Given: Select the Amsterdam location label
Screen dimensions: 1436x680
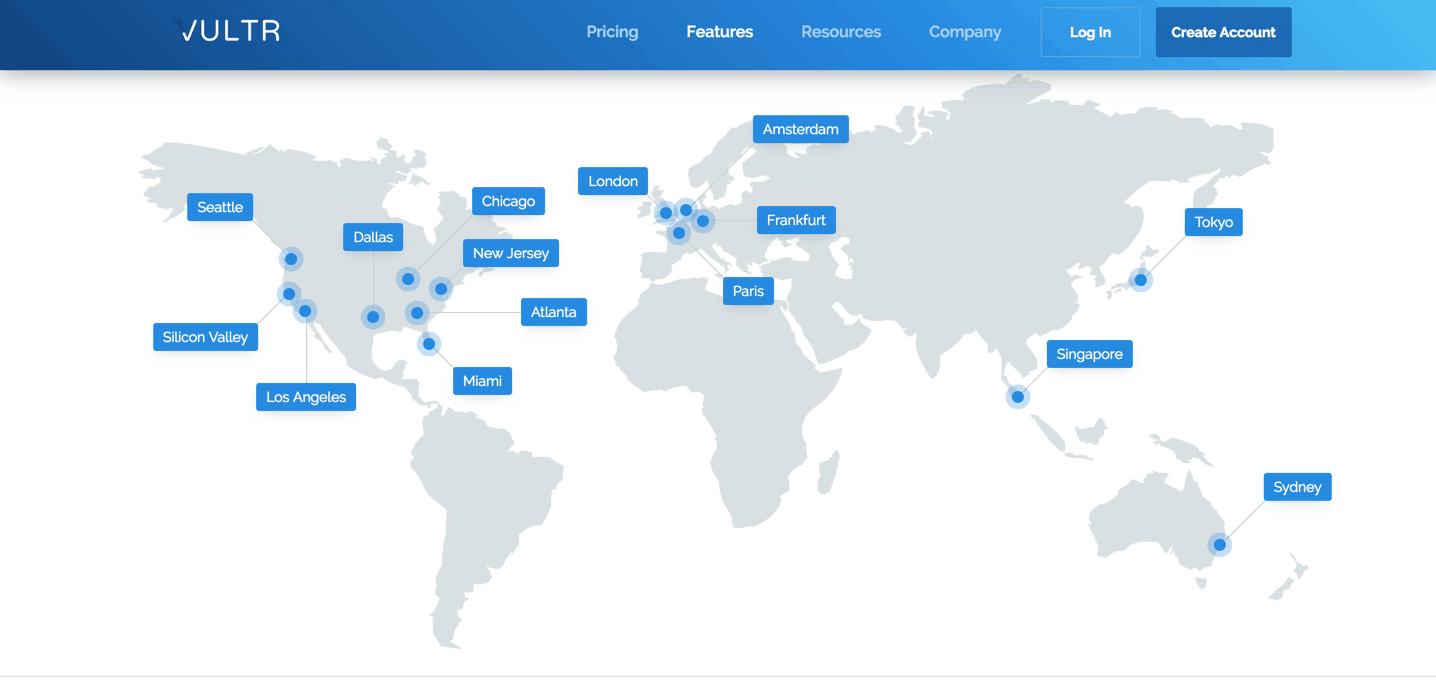Looking at the screenshot, I should click(x=801, y=129).
